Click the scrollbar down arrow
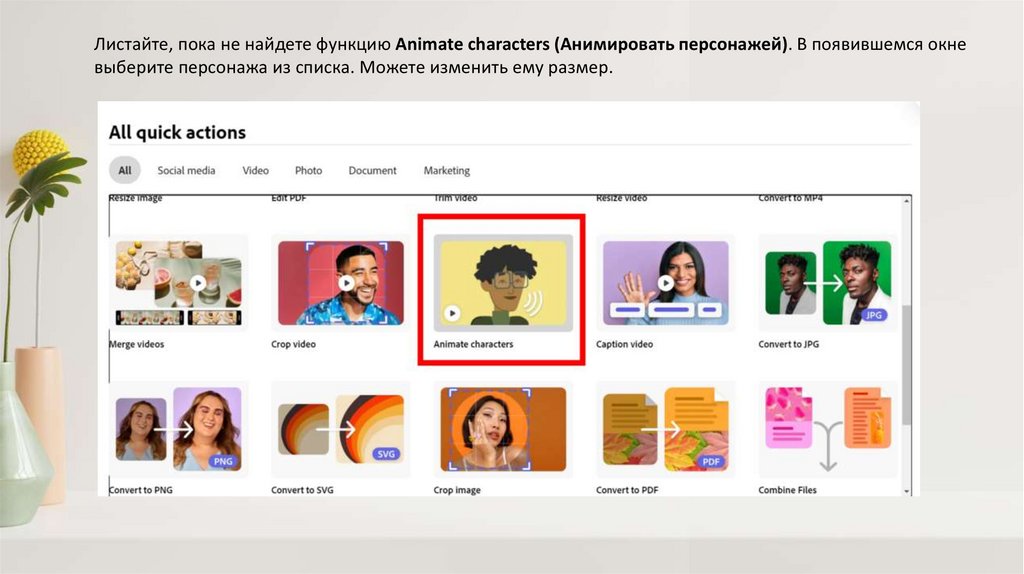This screenshot has width=1024, height=574. (906, 491)
